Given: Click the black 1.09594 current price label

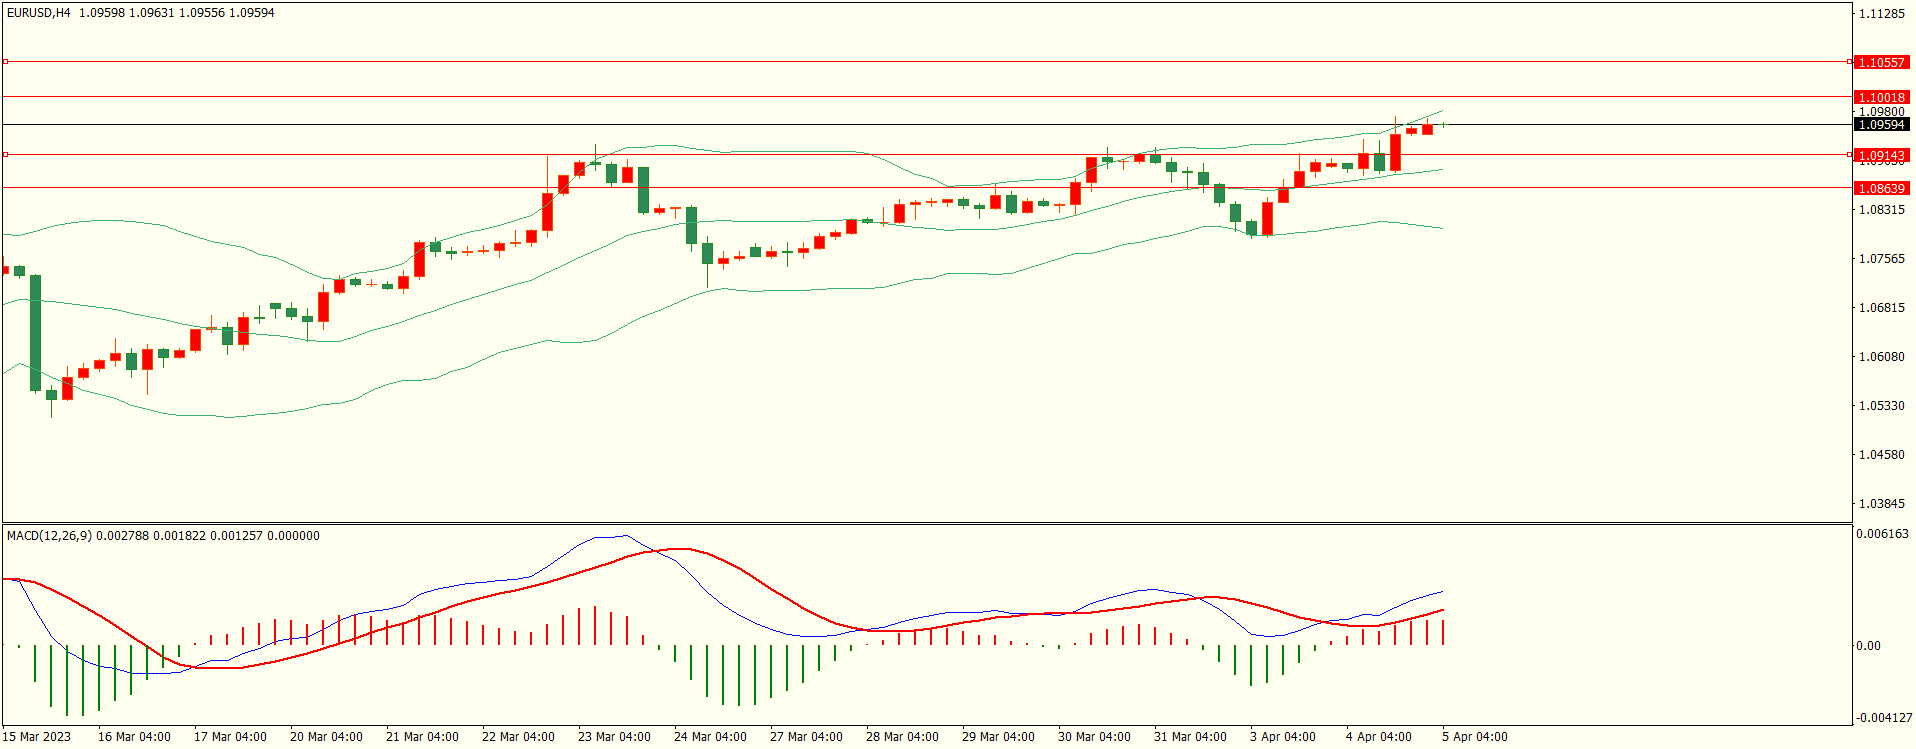Looking at the screenshot, I should (1880, 125).
